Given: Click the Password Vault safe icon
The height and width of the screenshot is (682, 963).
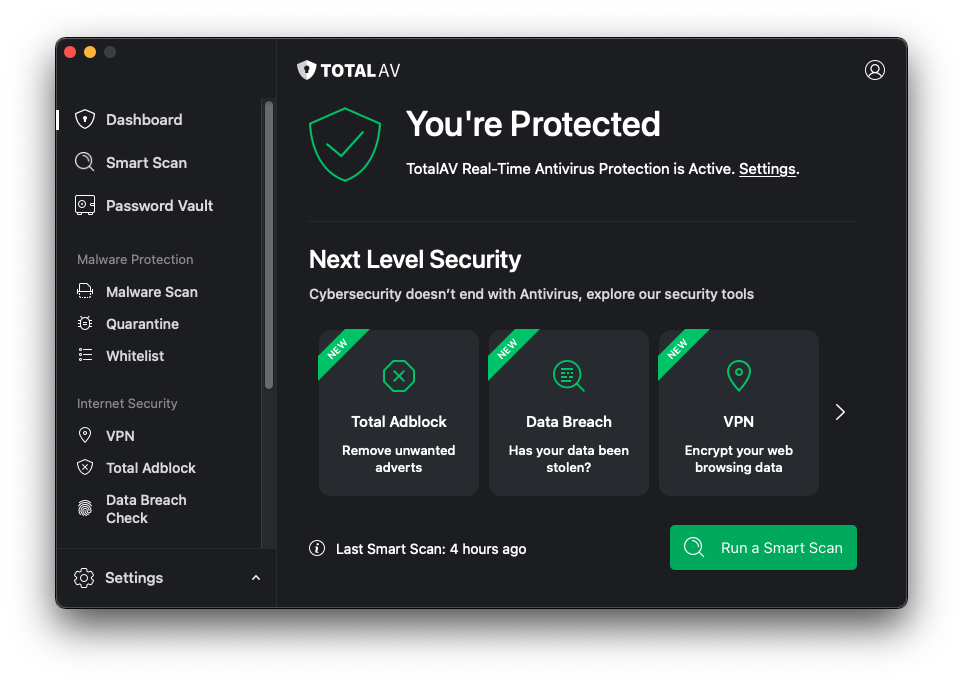Looking at the screenshot, I should pyautogui.click(x=85, y=205).
